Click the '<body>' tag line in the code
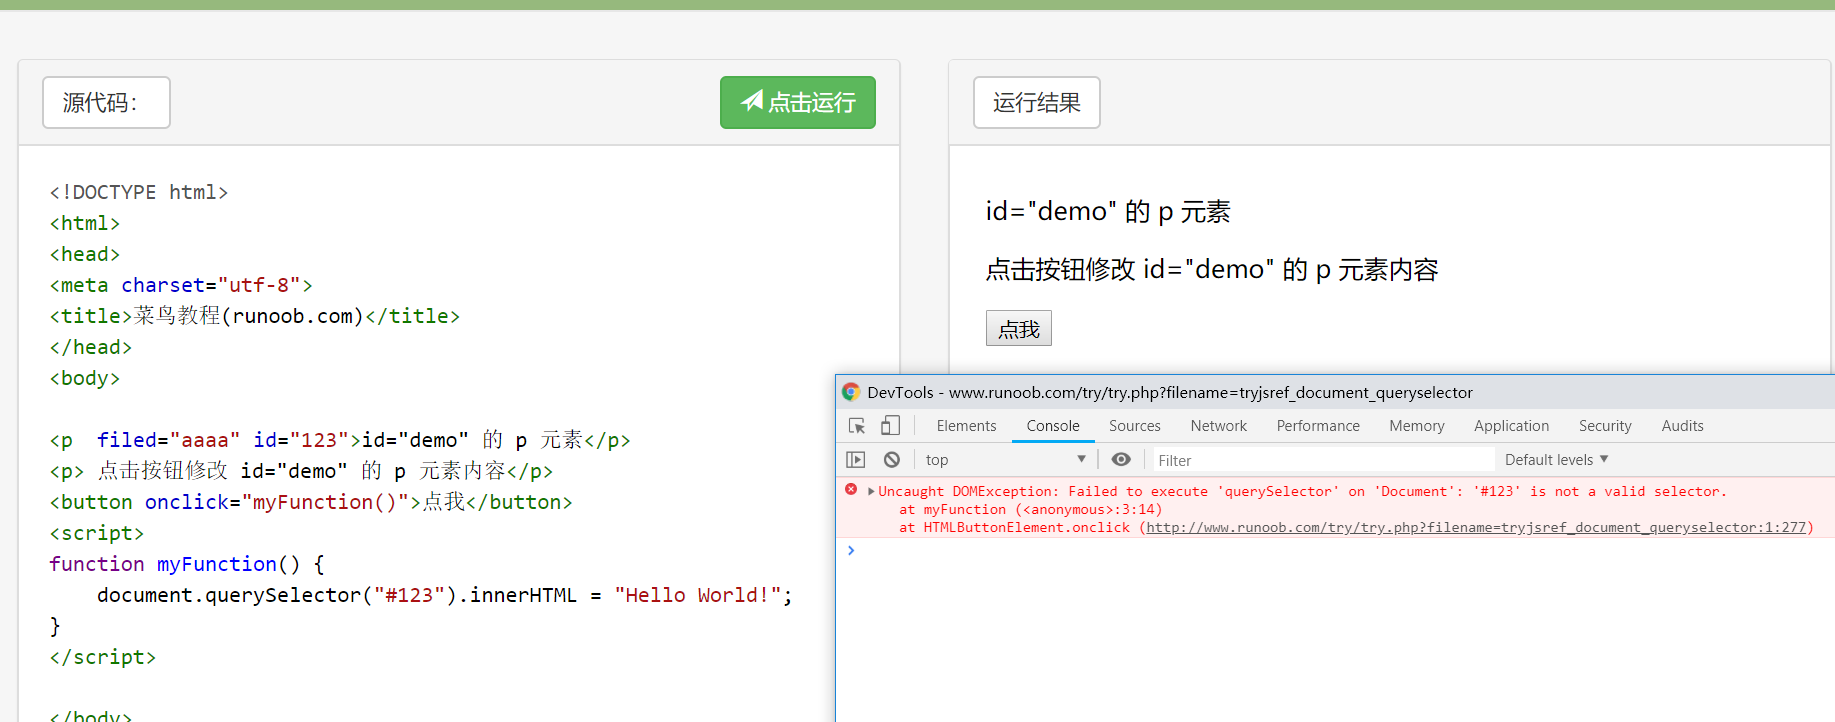Screen dimensions: 1835x722 85,378
